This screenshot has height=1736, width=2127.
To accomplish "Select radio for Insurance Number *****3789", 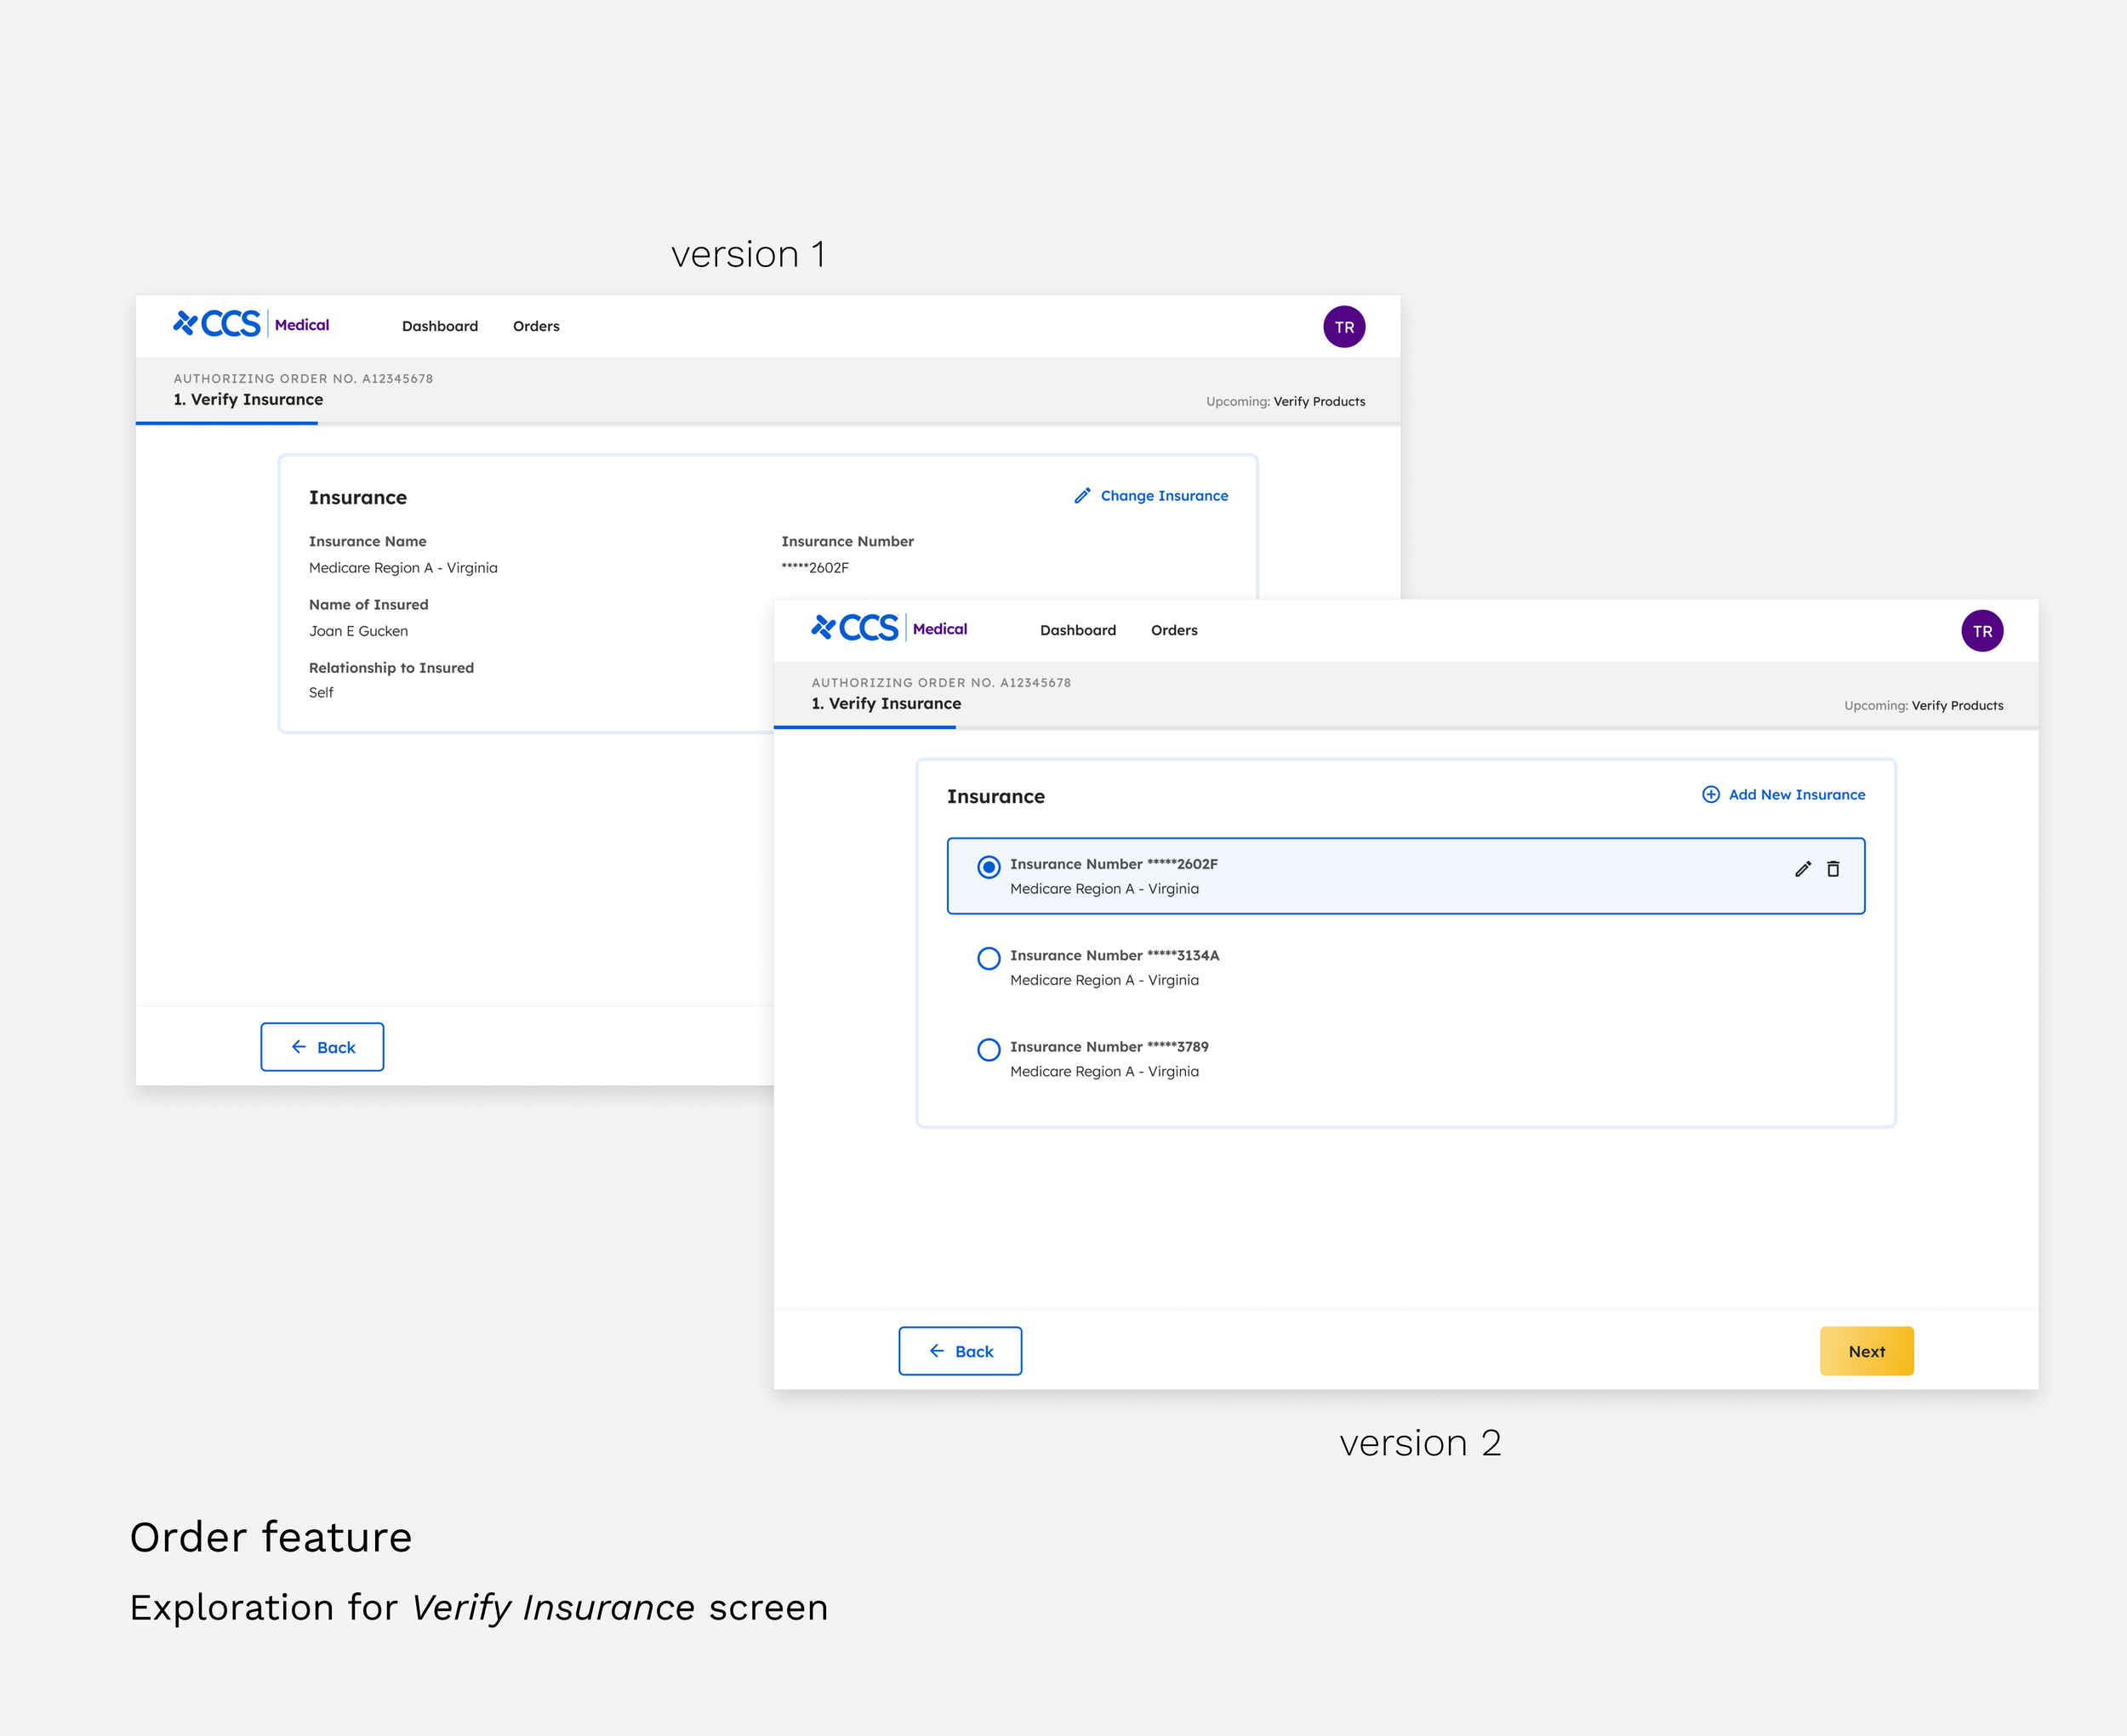I will pos(989,1050).
